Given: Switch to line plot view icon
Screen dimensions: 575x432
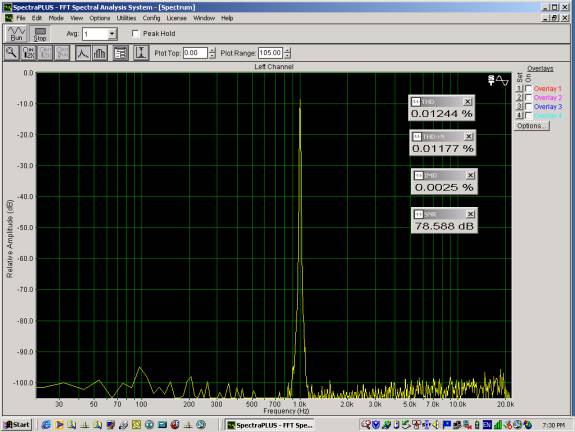Looking at the screenshot, I should [x=83, y=53].
